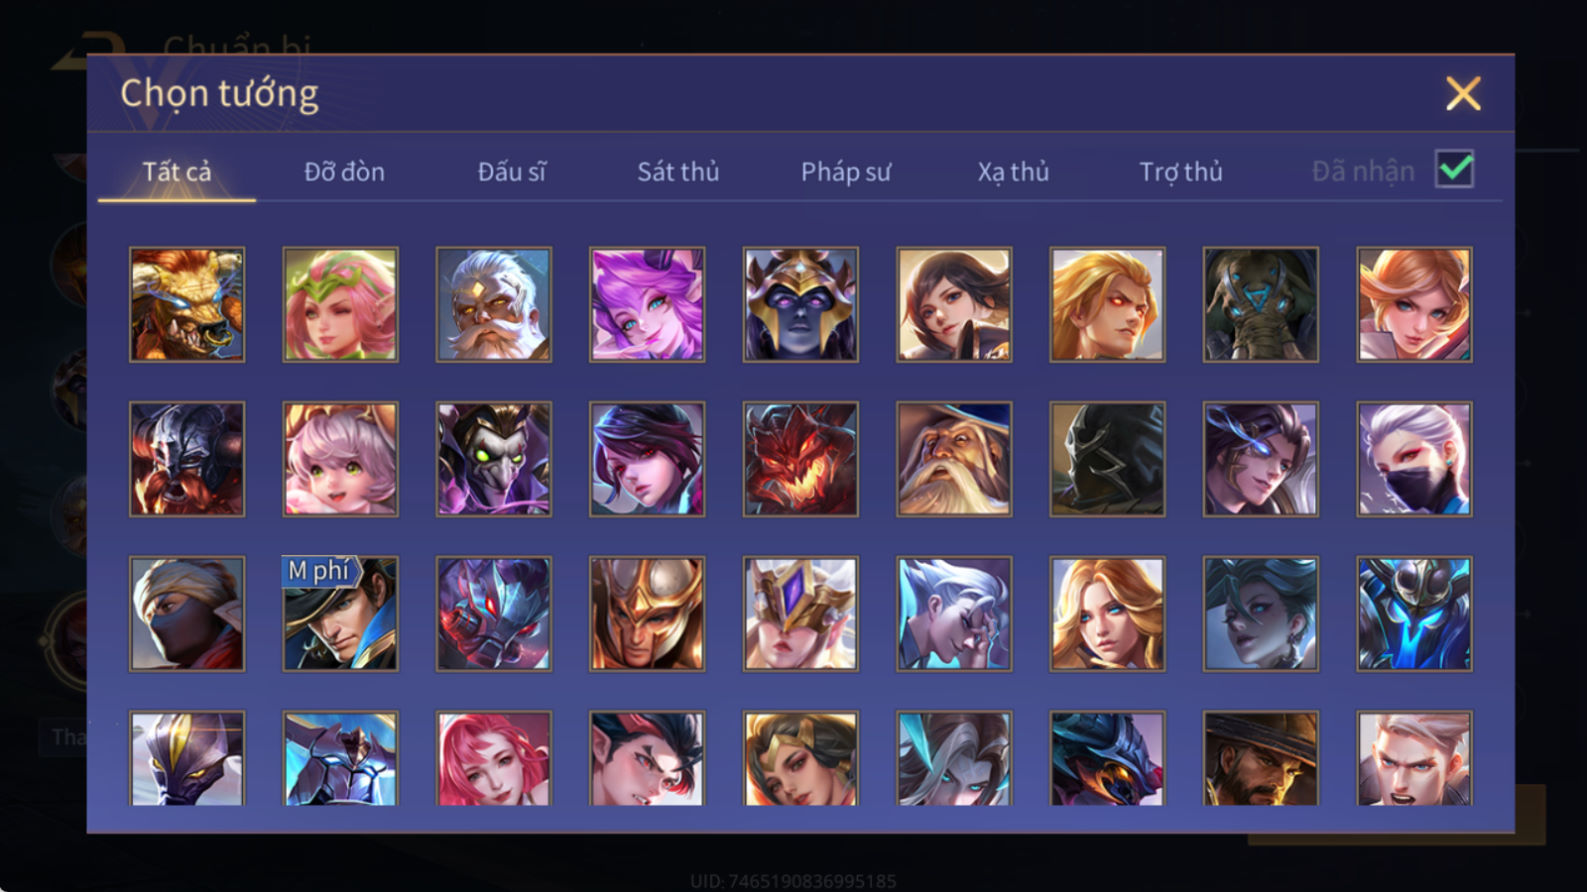Toggle the Đã nhận checkbox
Image resolution: width=1587 pixels, height=892 pixels.
[1455, 169]
